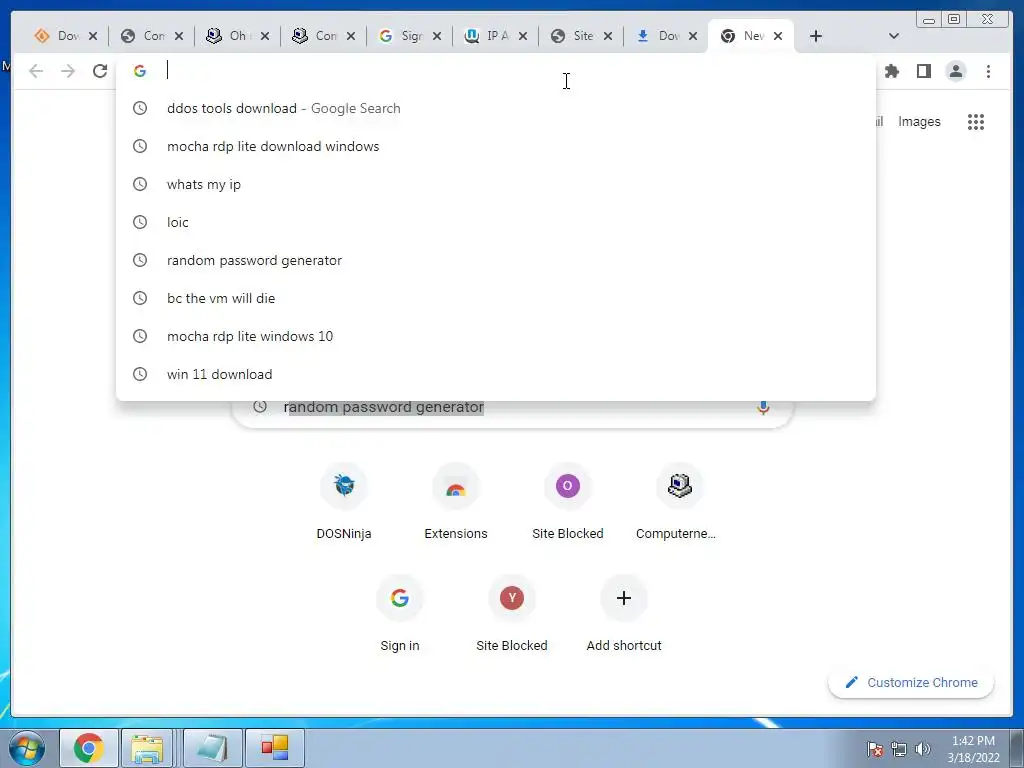Open Windows Start menu orb
1024x768 pixels.
point(27,748)
